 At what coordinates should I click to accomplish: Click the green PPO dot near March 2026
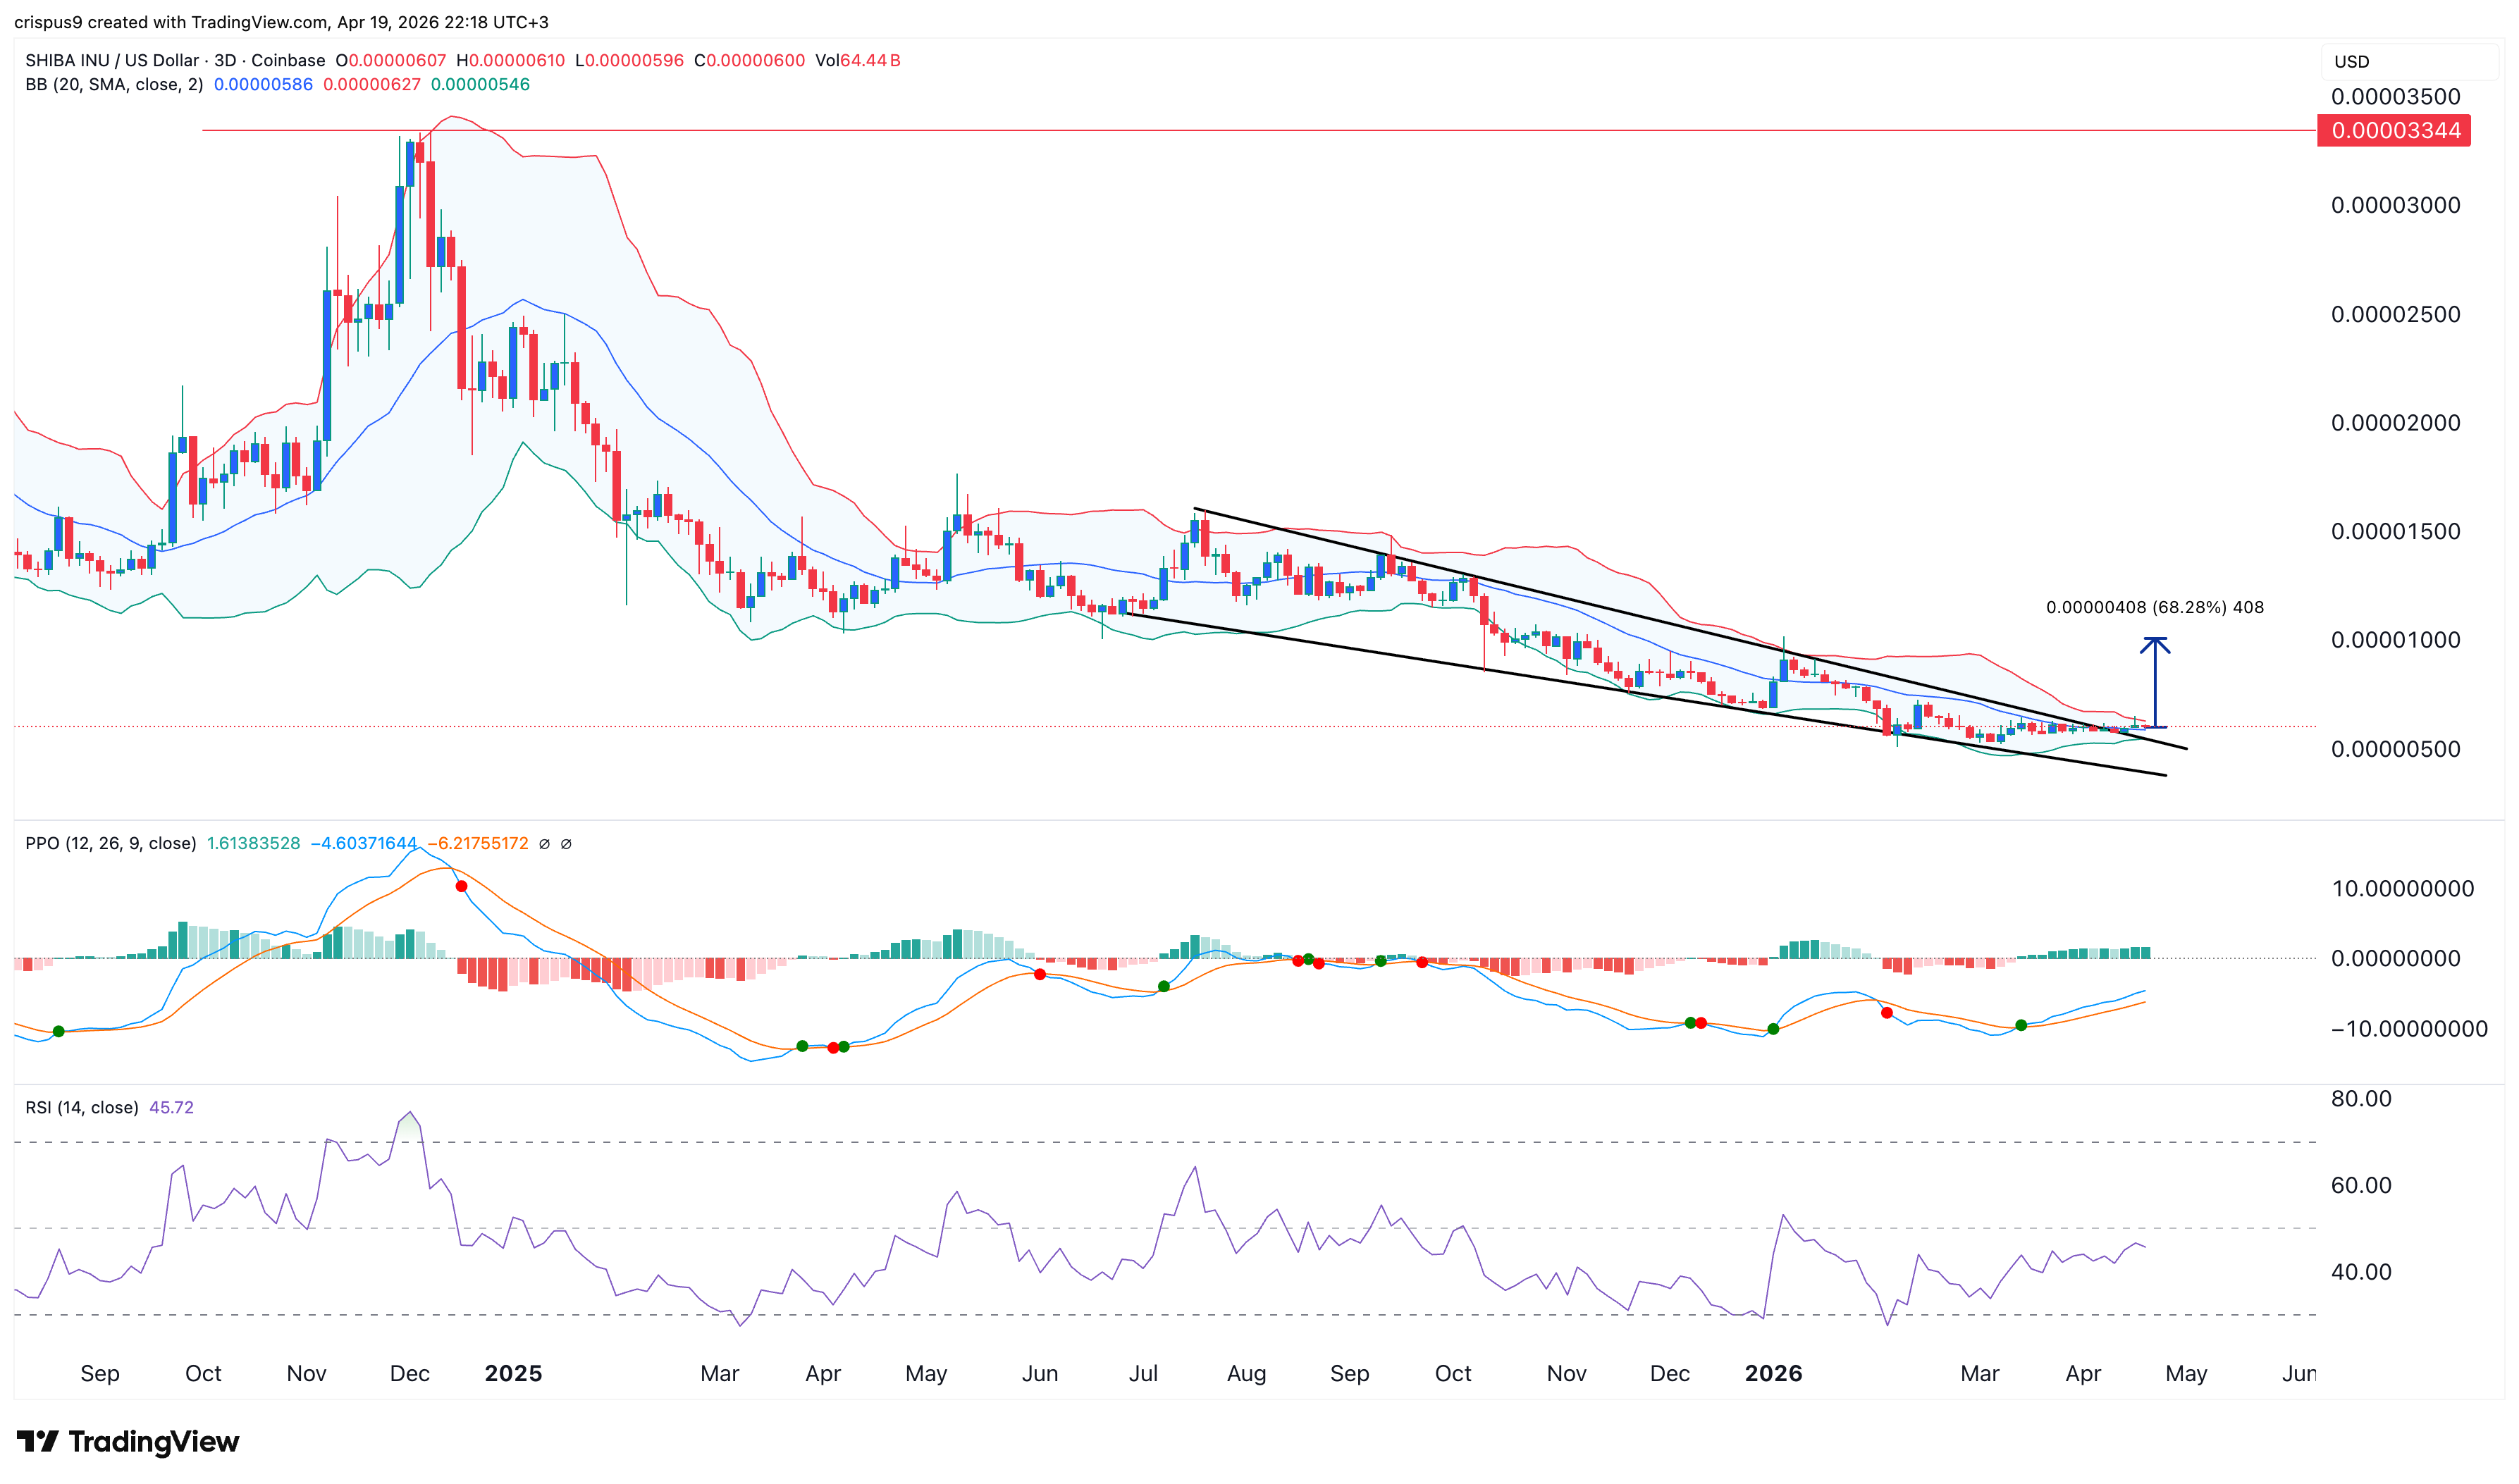2021,1025
